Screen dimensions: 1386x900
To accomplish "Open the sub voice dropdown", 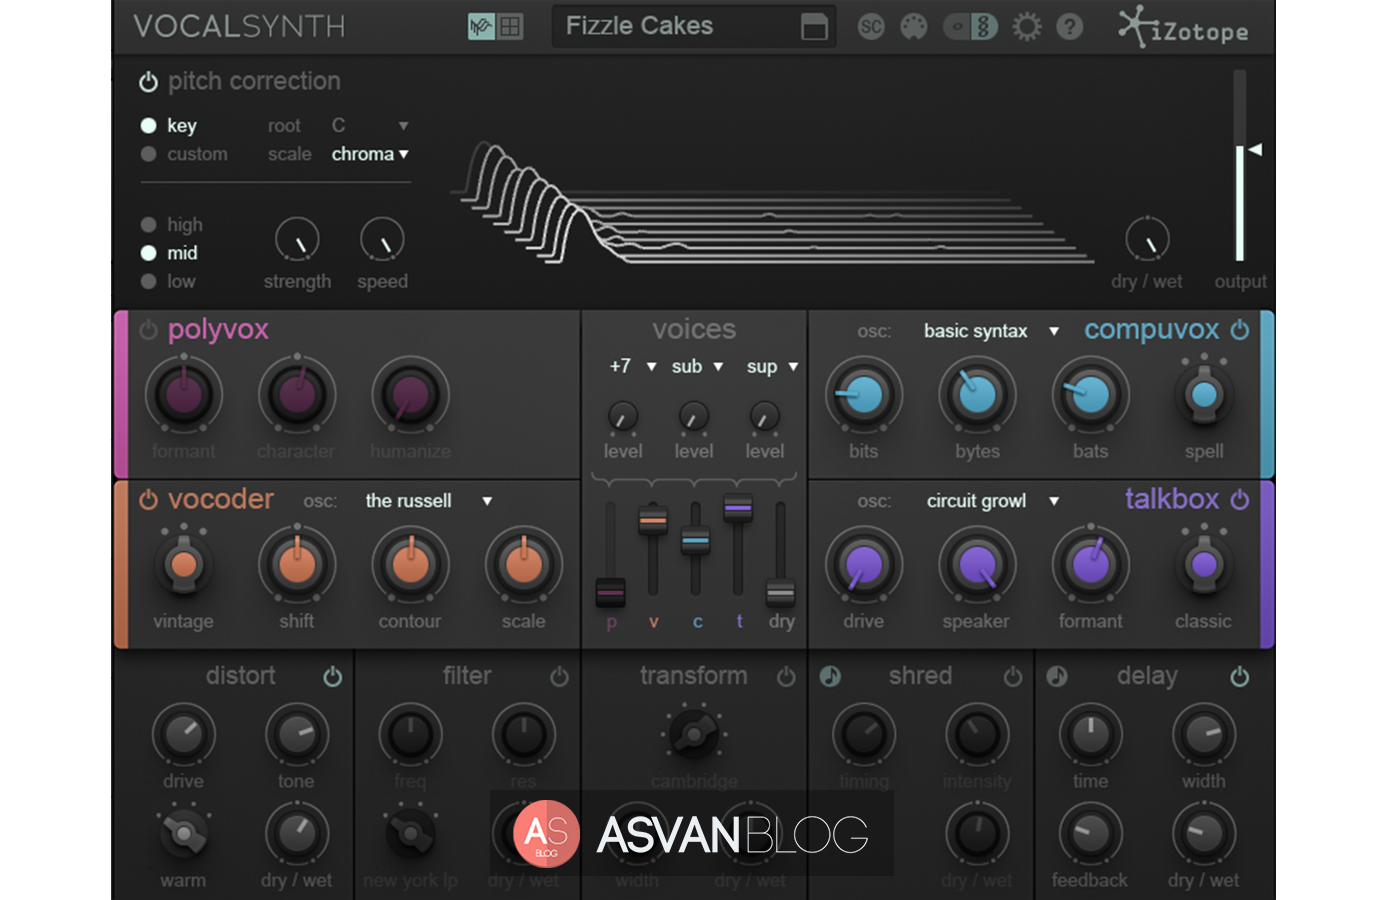I will pos(697,367).
